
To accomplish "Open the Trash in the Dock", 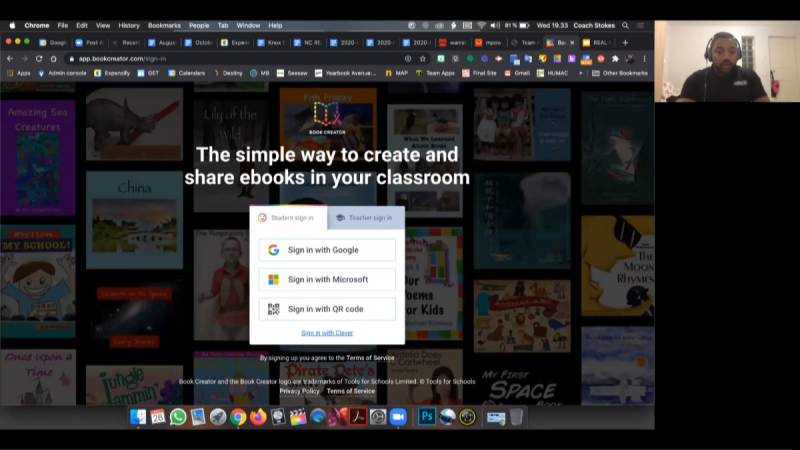I will click(x=516, y=417).
